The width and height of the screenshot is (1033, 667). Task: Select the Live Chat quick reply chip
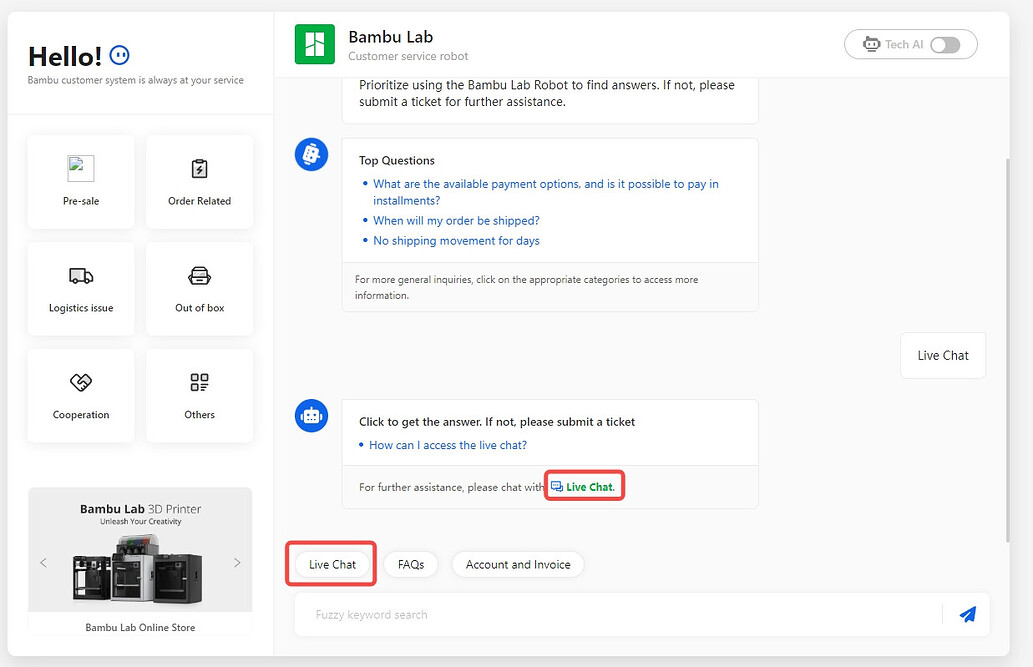tap(332, 564)
